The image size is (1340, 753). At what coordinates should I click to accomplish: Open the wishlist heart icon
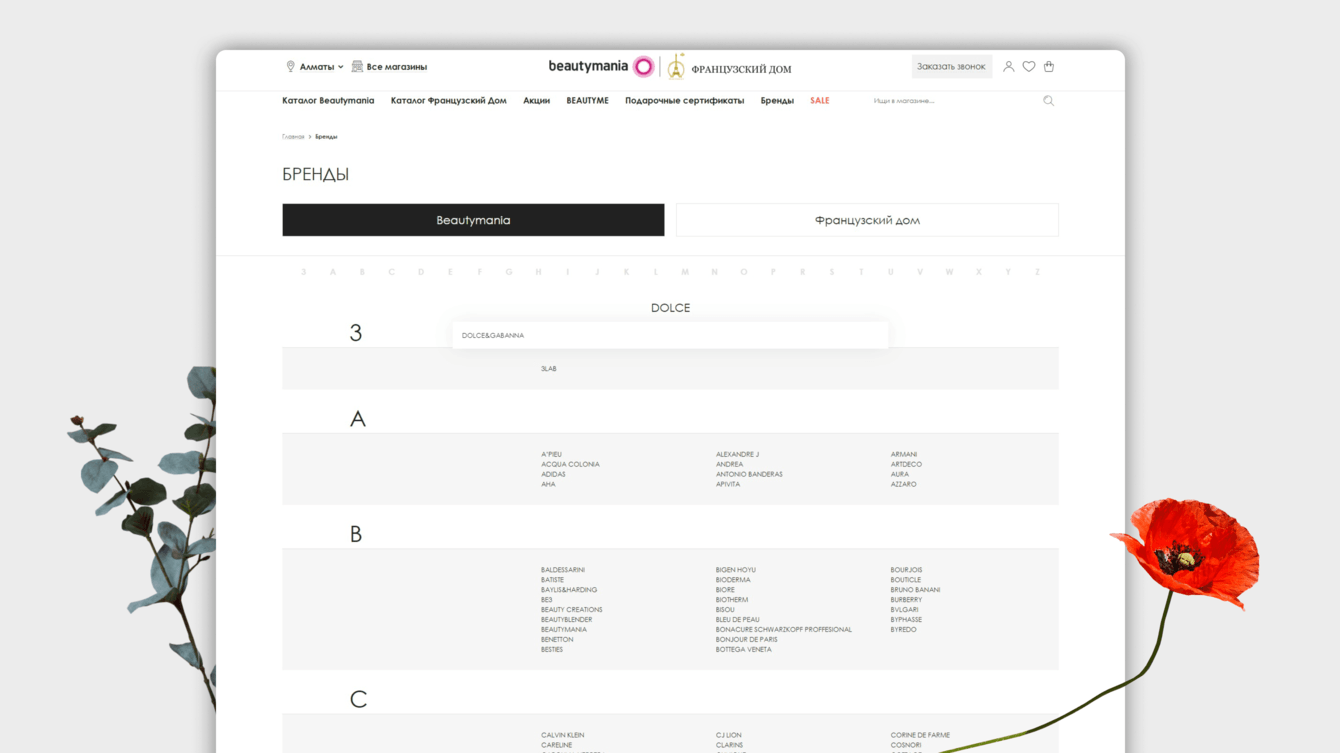1028,67
